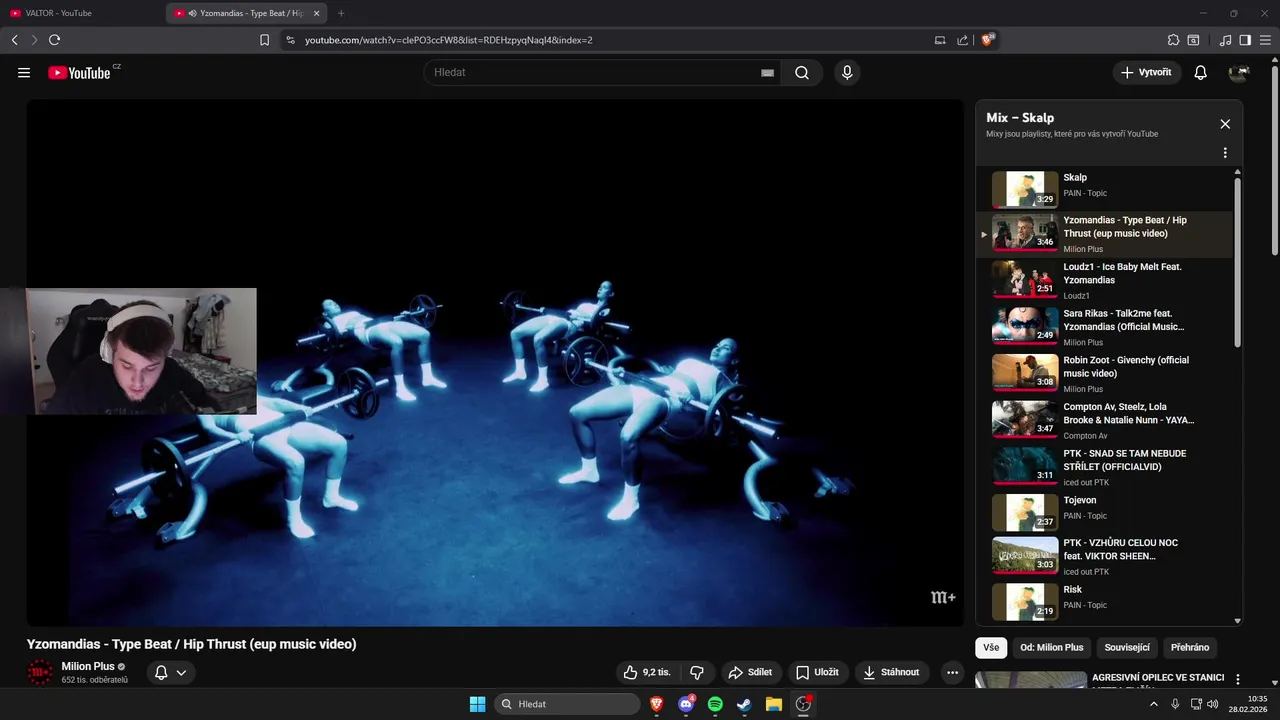The width and height of the screenshot is (1280, 720).
Task: Click the browser address bar URL
Action: [x=449, y=40]
